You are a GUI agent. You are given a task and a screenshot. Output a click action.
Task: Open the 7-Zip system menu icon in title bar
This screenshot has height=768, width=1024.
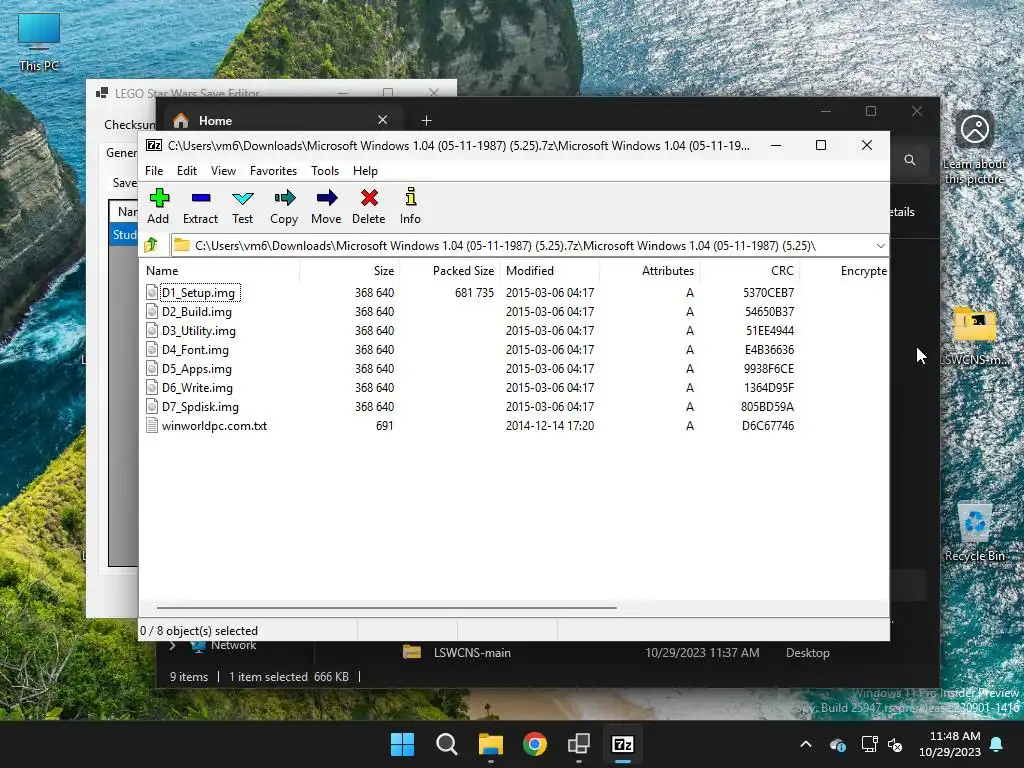coord(153,145)
